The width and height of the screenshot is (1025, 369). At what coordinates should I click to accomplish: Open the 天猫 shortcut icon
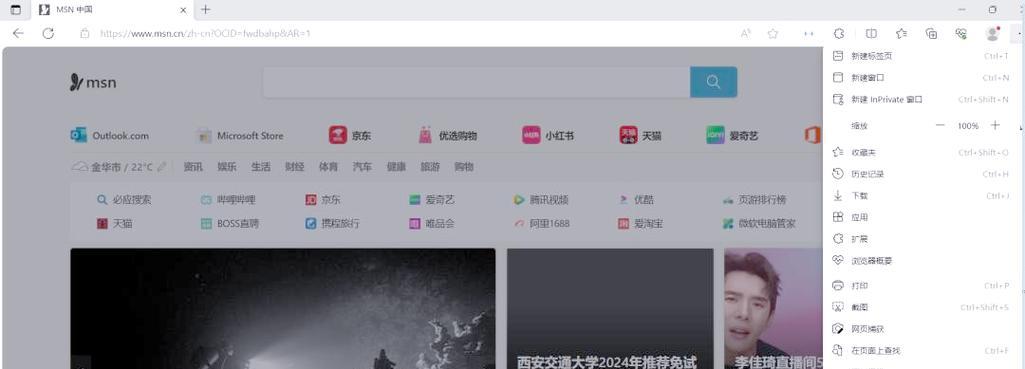pyautogui.click(x=640, y=135)
